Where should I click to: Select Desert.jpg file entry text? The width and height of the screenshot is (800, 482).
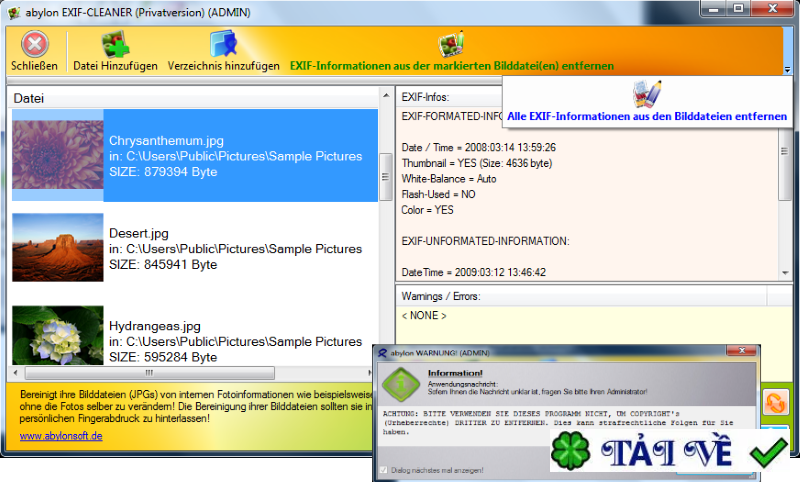(x=235, y=249)
